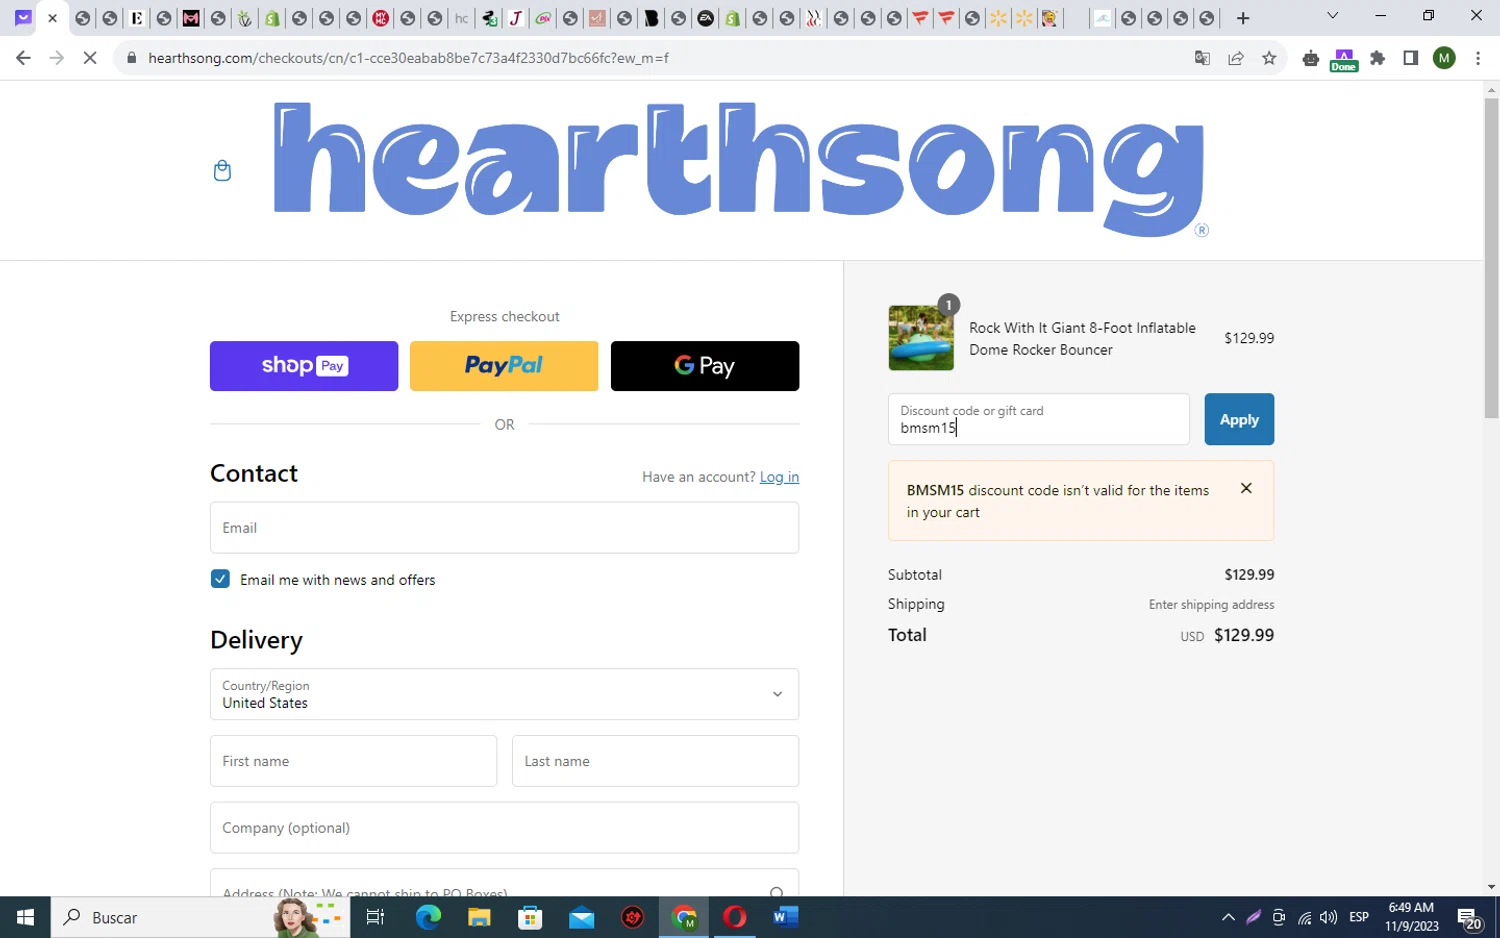Open the Mail app from the taskbar
Viewport: 1500px width, 938px height.
pyautogui.click(x=581, y=917)
